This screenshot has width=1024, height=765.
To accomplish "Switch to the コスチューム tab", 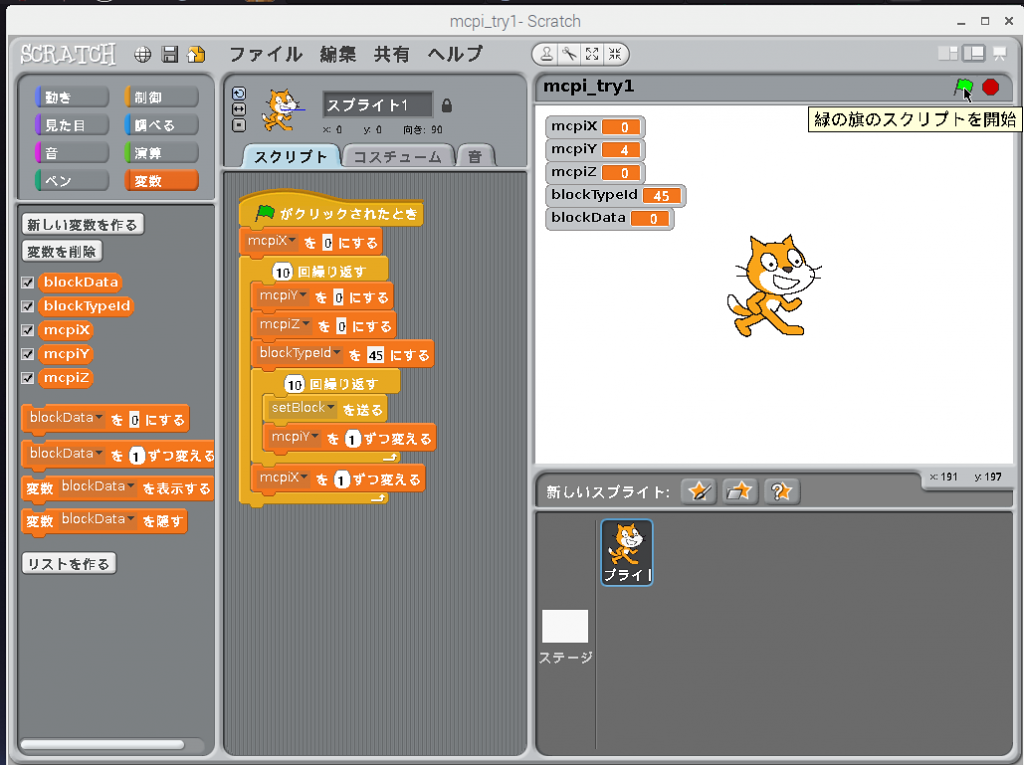I will [x=398, y=157].
